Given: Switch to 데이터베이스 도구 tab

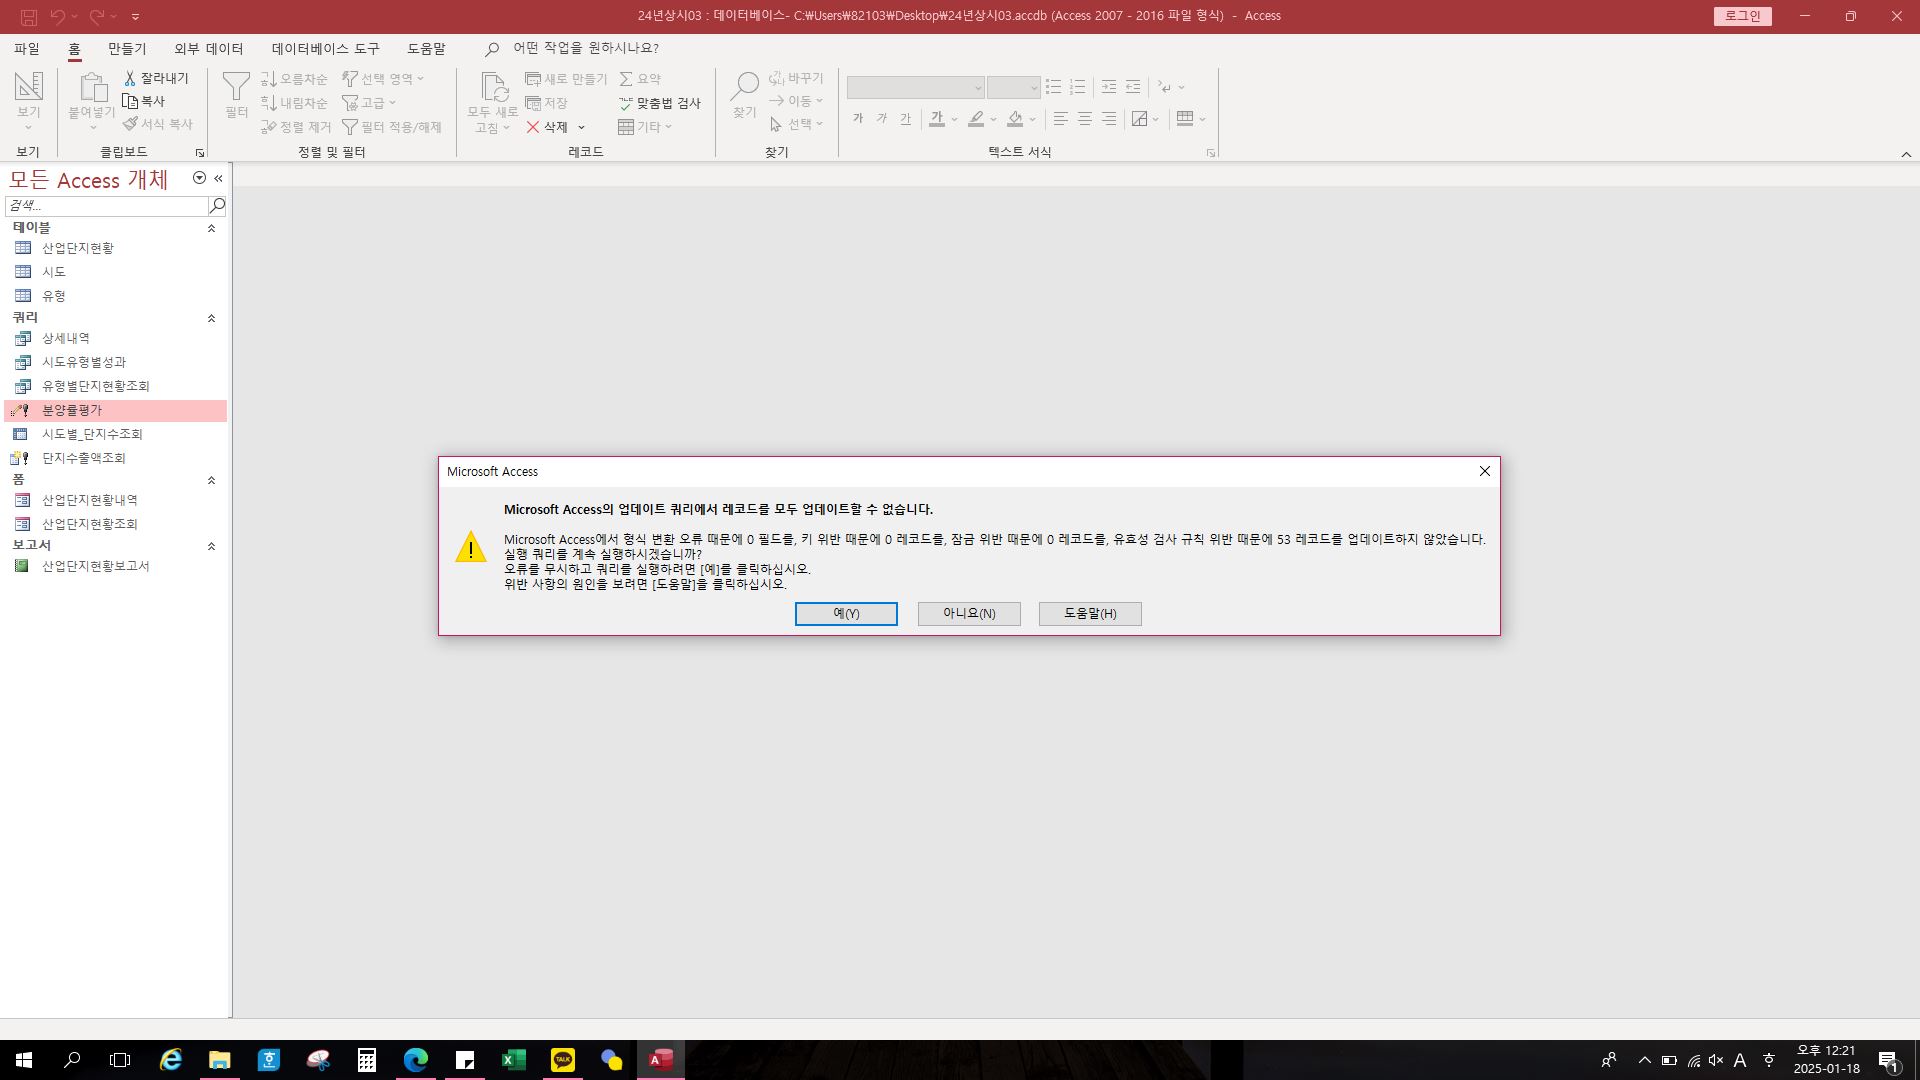Looking at the screenshot, I should pos(325,48).
